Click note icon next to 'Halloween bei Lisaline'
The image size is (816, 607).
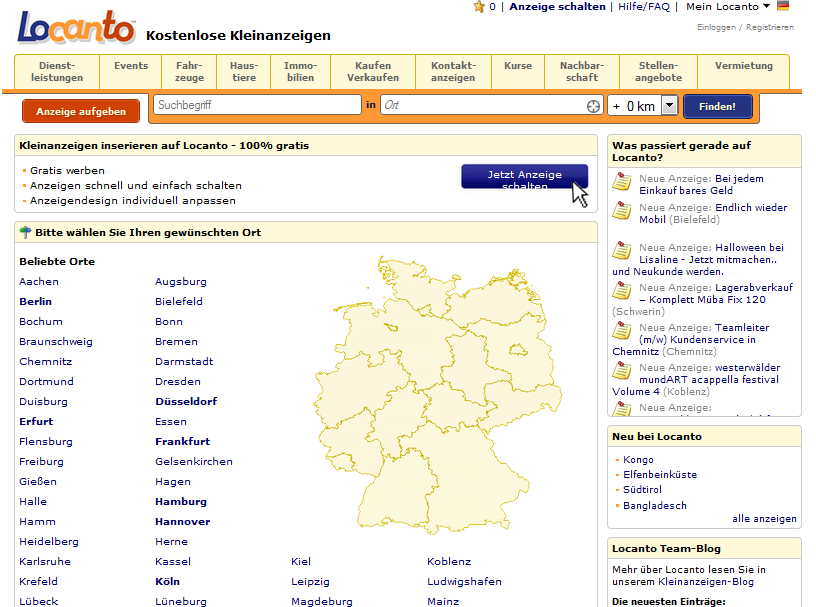tap(621, 250)
